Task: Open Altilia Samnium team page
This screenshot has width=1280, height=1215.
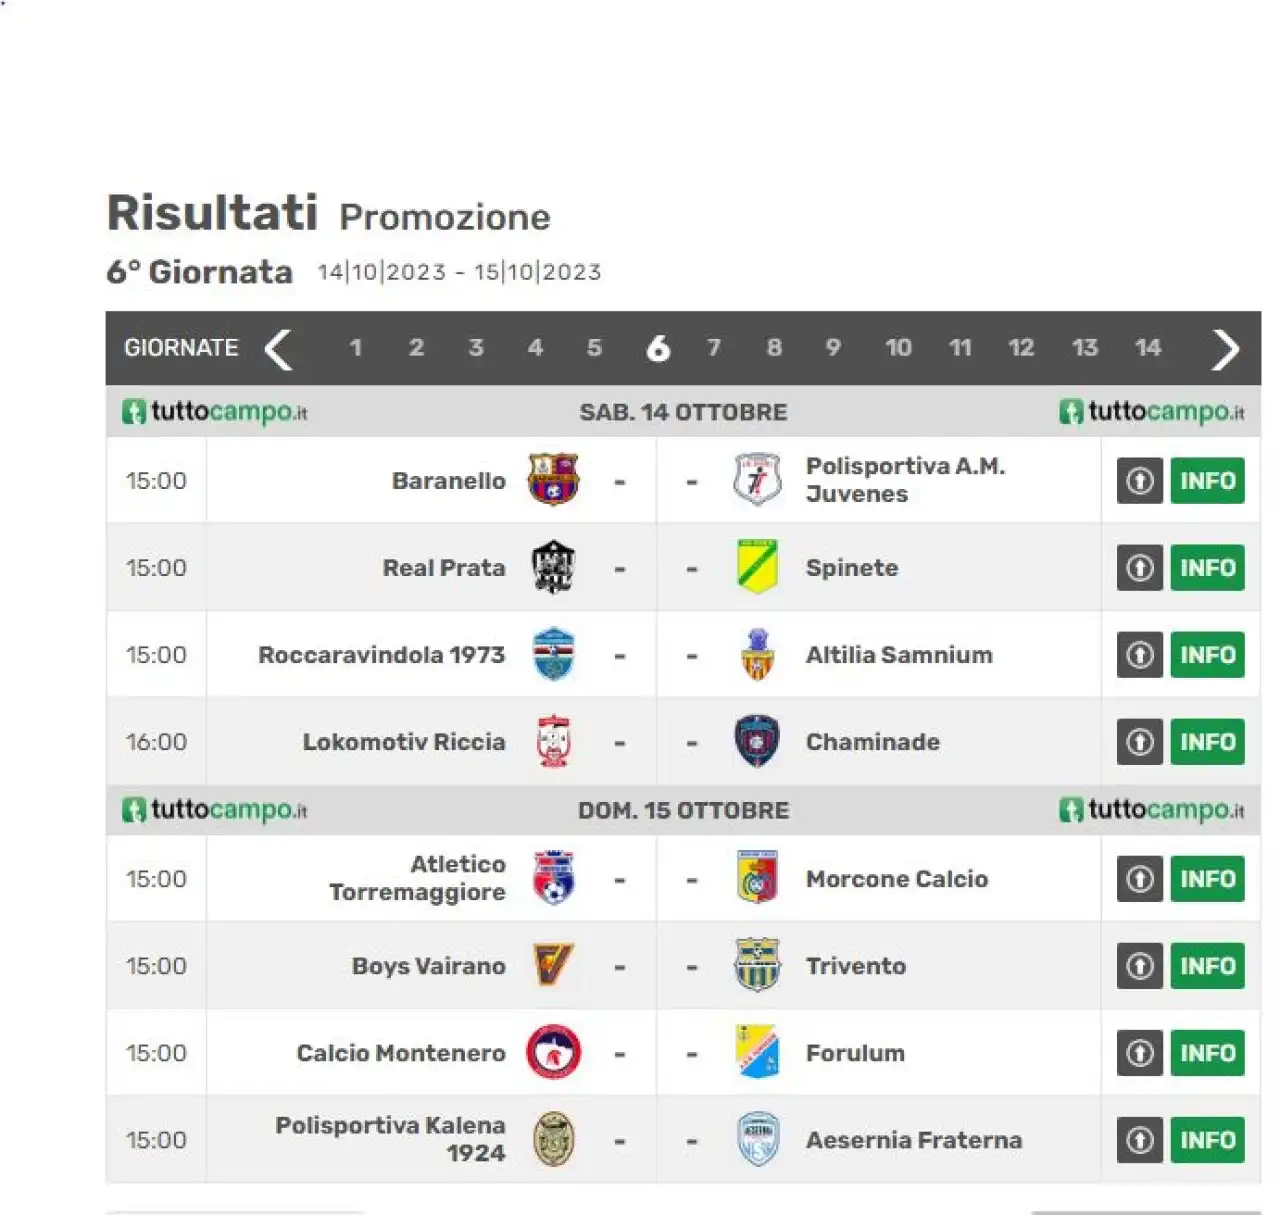Action: click(x=899, y=655)
